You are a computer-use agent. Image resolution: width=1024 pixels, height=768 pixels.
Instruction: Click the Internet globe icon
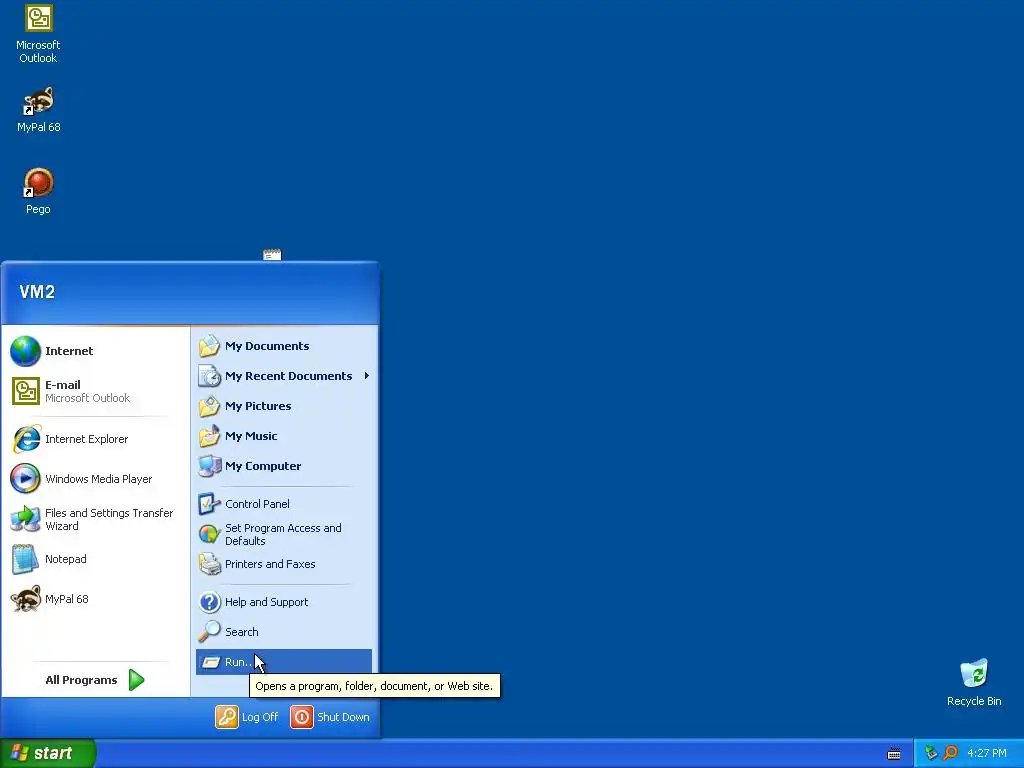pos(25,351)
